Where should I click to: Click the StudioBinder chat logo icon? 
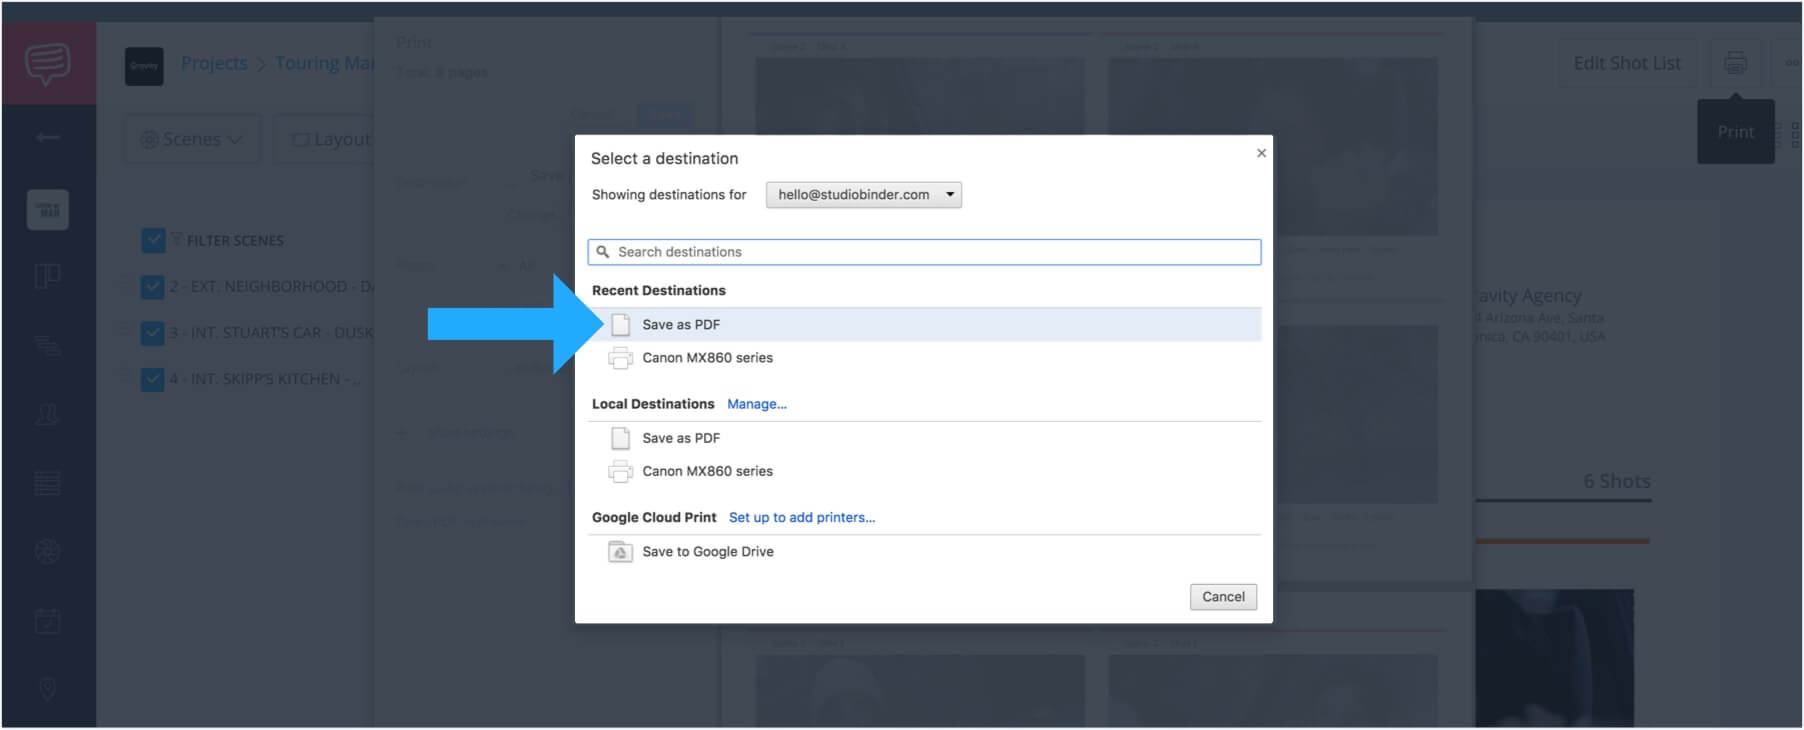48,63
